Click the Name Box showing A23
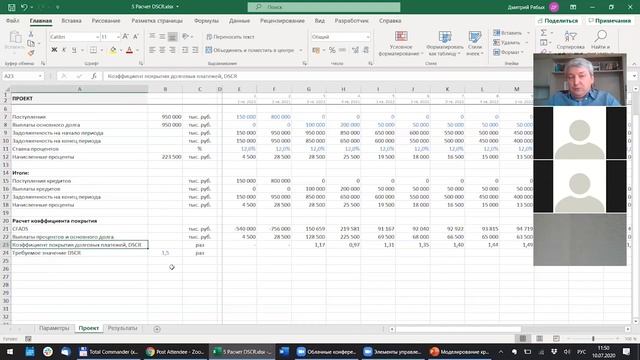Image resolution: width=640 pixels, height=360 pixels. (x=22, y=76)
